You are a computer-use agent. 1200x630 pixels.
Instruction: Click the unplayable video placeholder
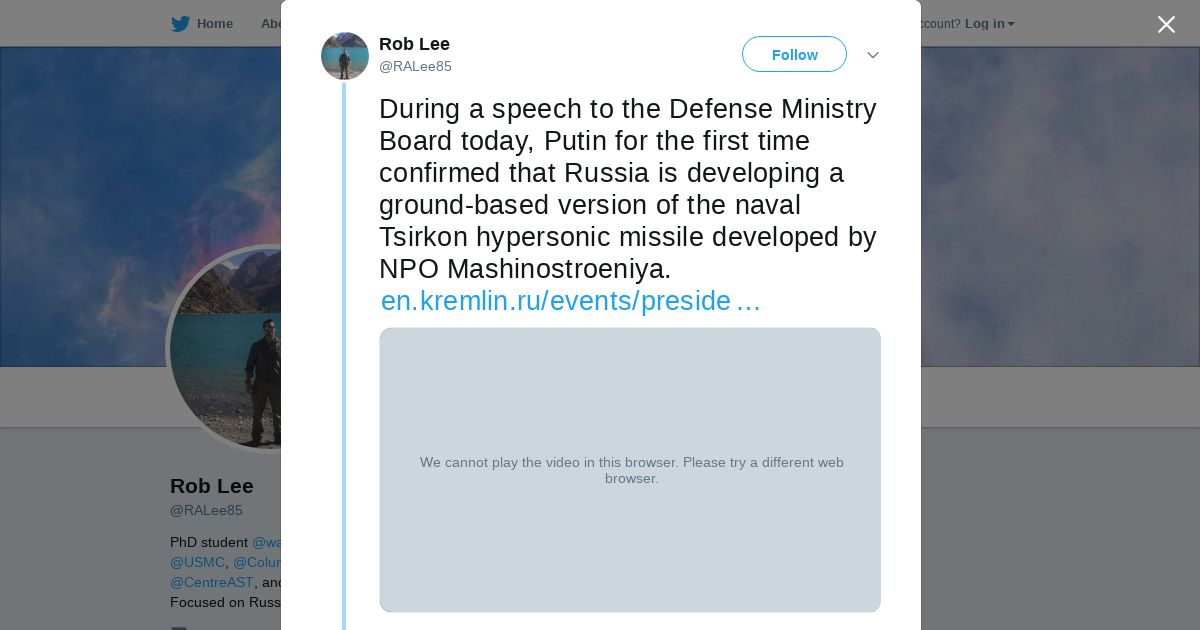coord(630,470)
